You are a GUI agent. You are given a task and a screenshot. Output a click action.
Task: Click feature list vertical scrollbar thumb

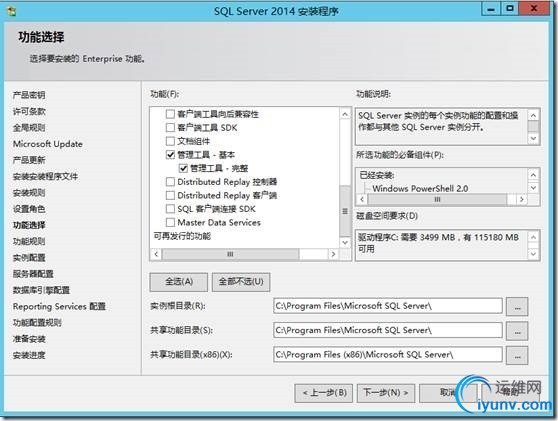coord(345,211)
